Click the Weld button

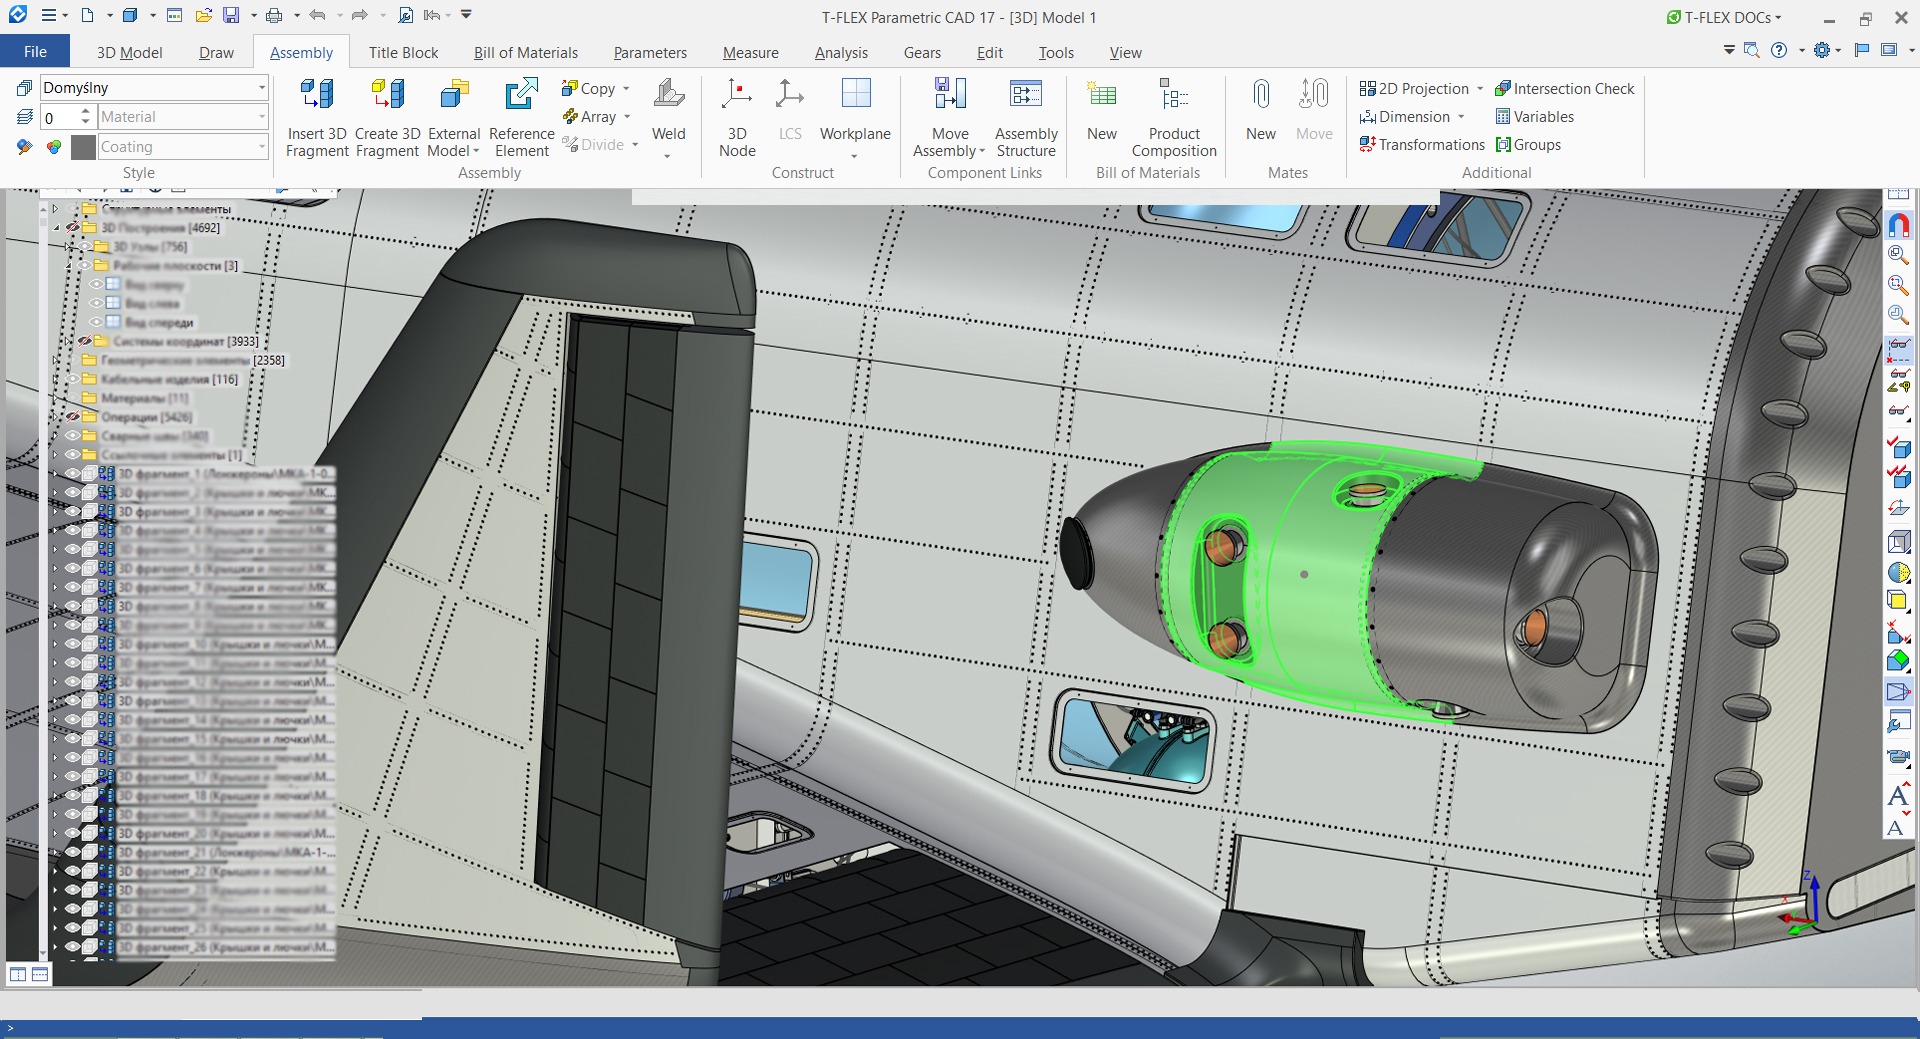pos(668,117)
